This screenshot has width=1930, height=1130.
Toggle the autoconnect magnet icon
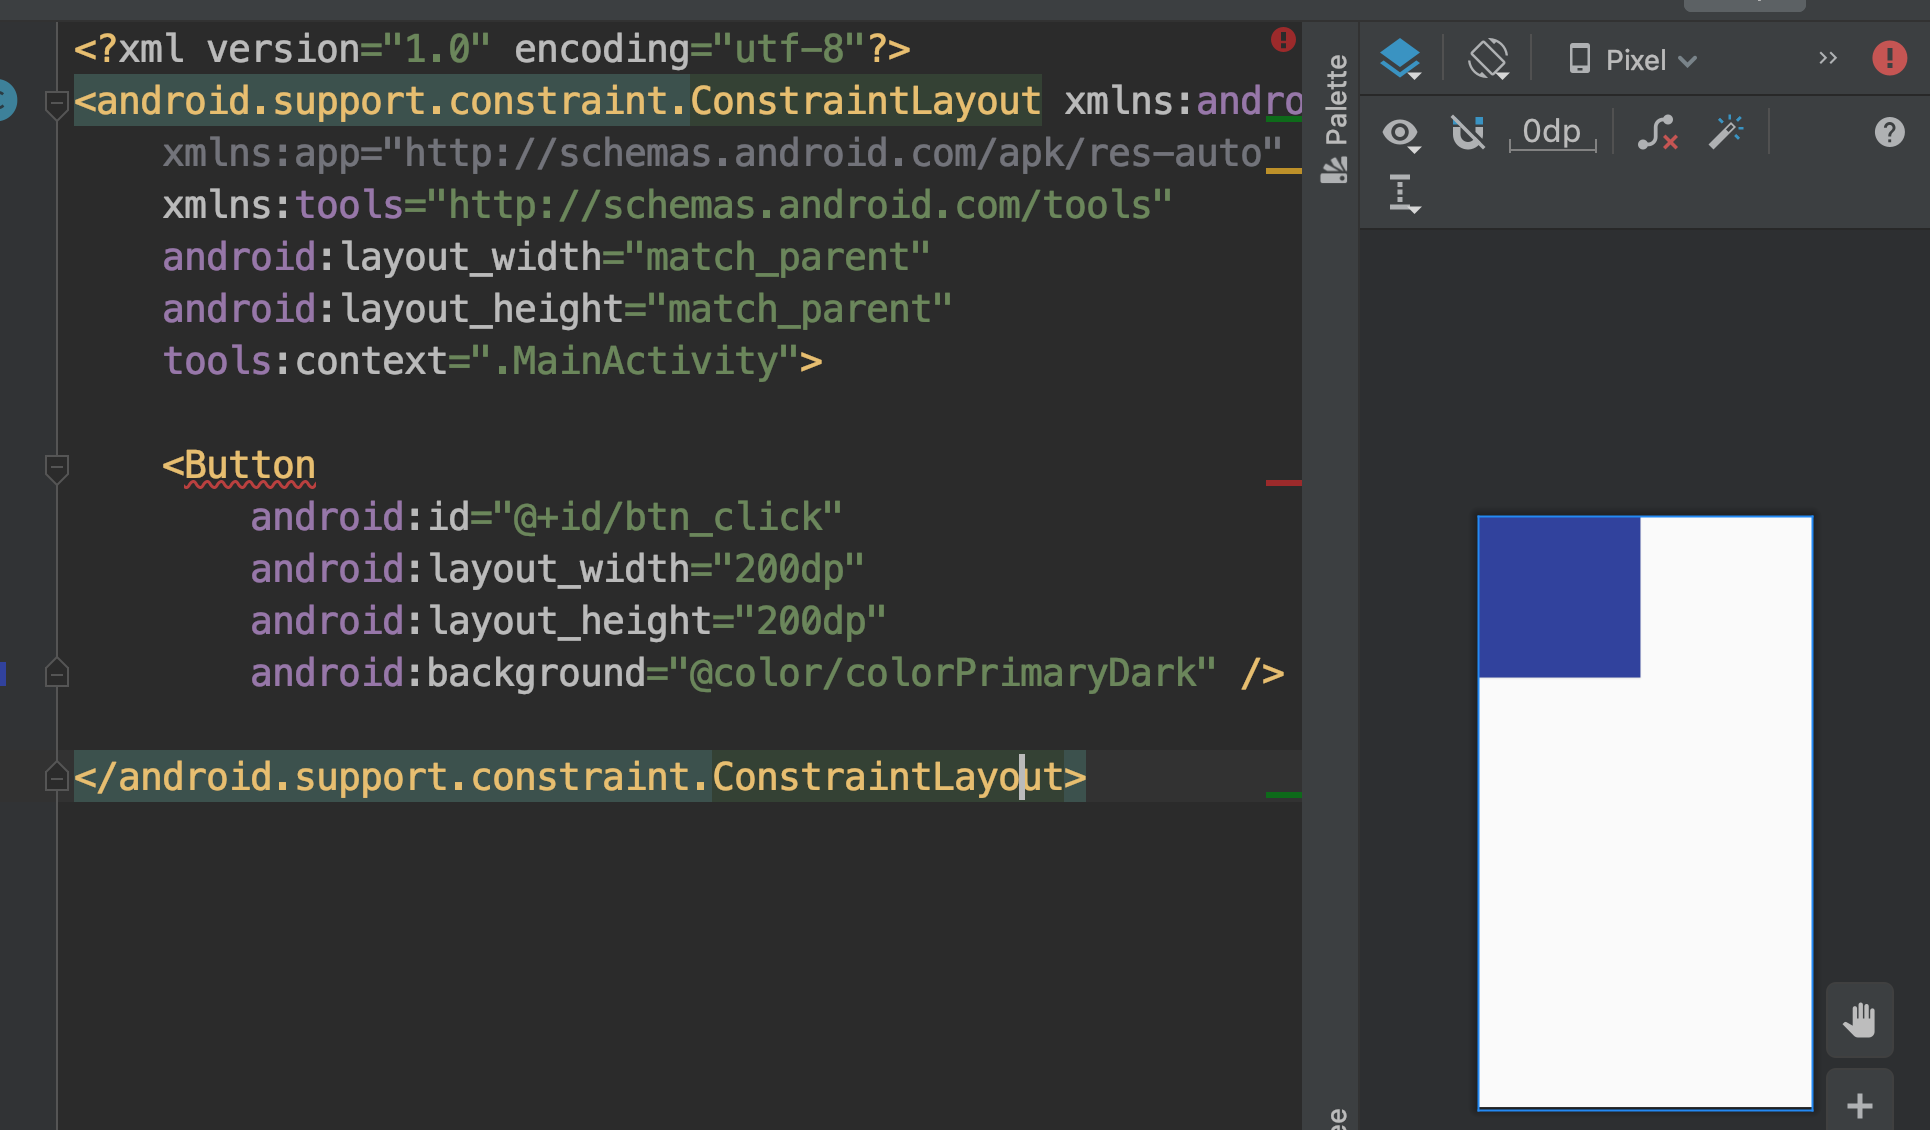point(1468,133)
